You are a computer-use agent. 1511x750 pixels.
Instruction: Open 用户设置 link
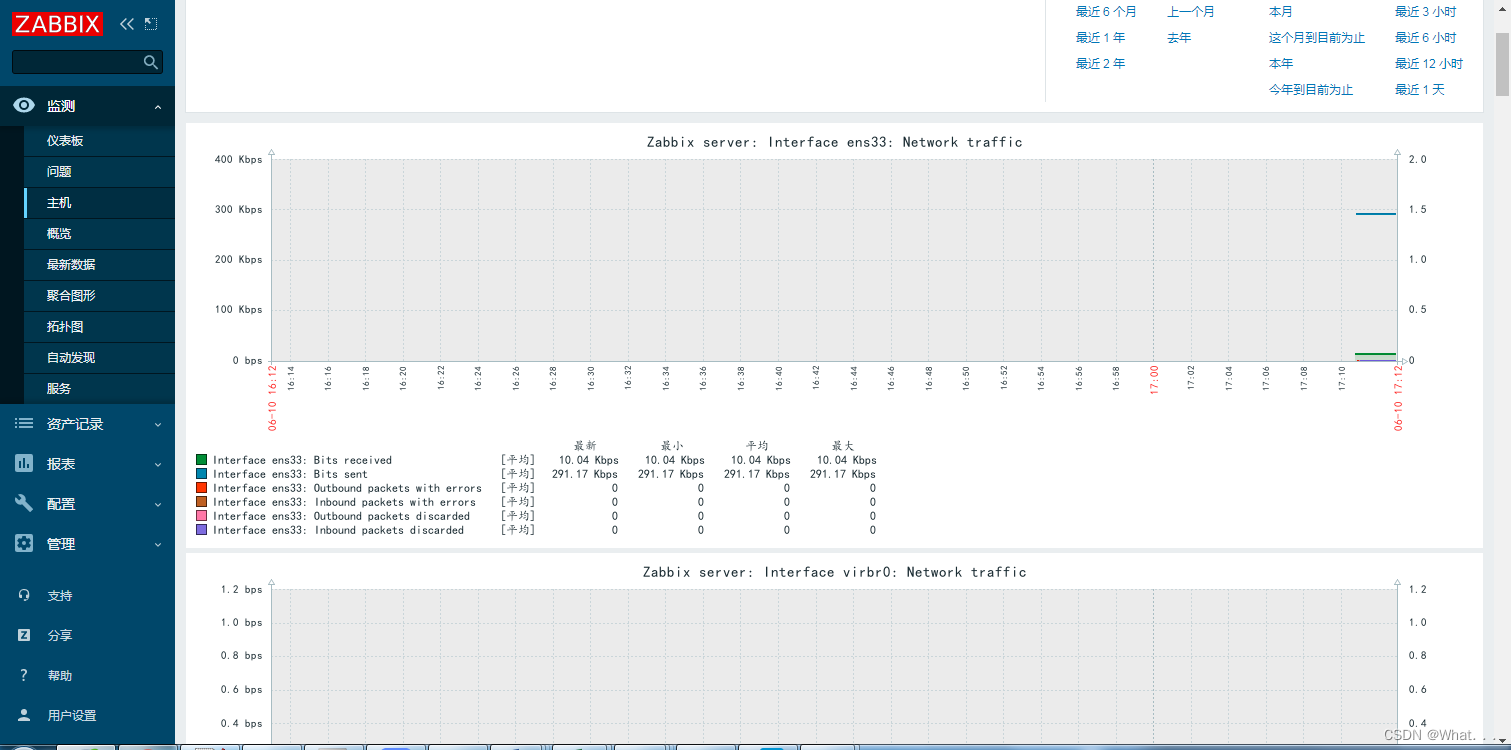pos(72,716)
